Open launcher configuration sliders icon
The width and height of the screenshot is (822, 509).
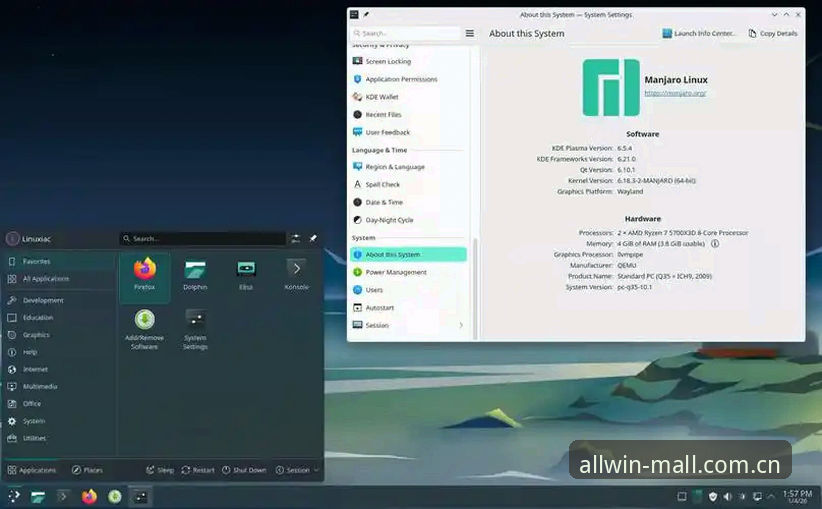(296, 239)
